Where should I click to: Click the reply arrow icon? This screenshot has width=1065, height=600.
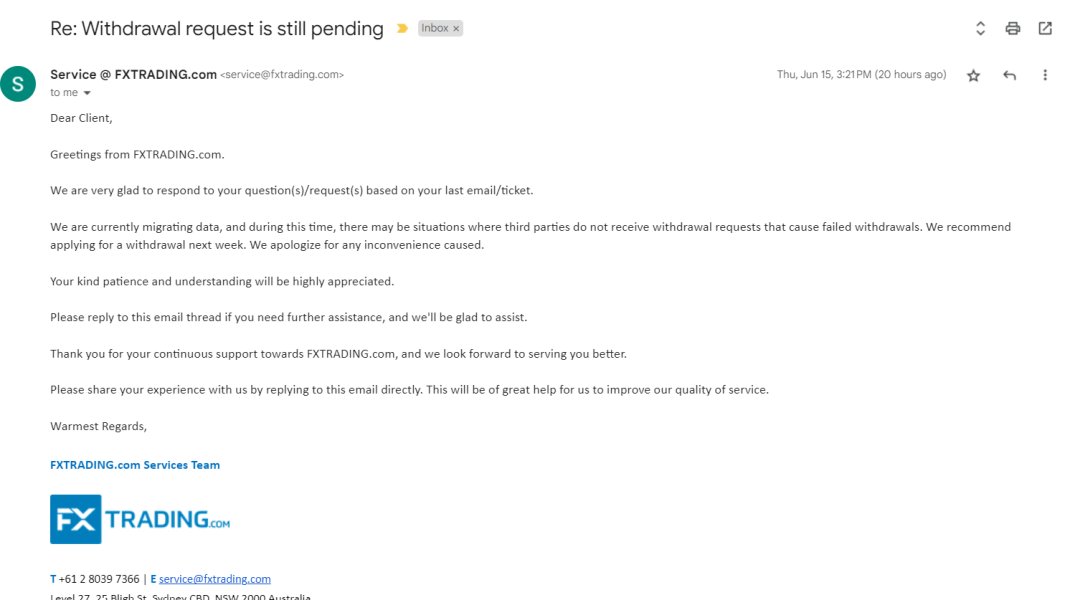coord(1009,75)
